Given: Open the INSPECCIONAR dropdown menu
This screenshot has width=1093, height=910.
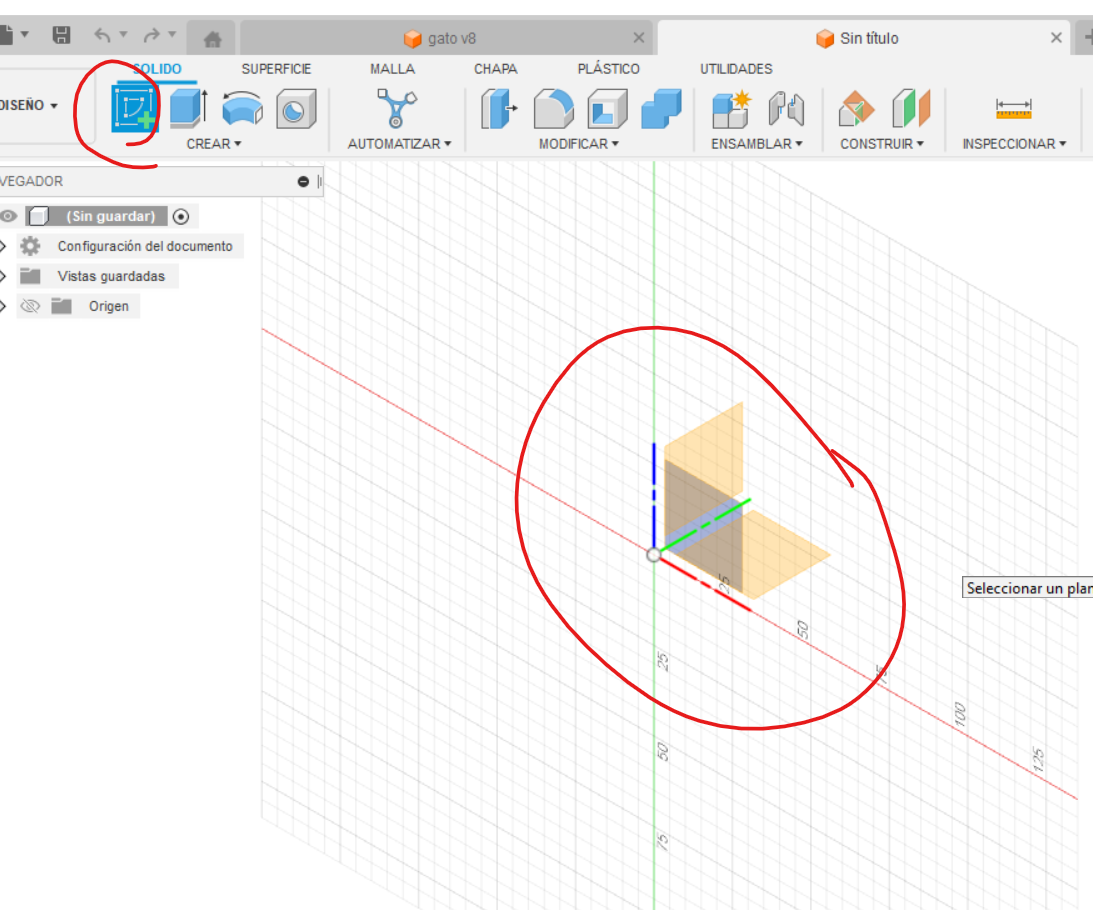Looking at the screenshot, I should [1014, 144].
